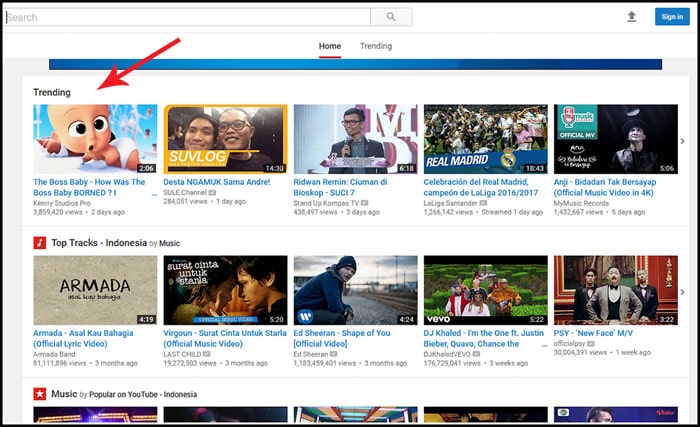Visit the Kenrry Studios Pro channel
The height and width of the screenshot is (427, 700).
(x=62, y=203)
